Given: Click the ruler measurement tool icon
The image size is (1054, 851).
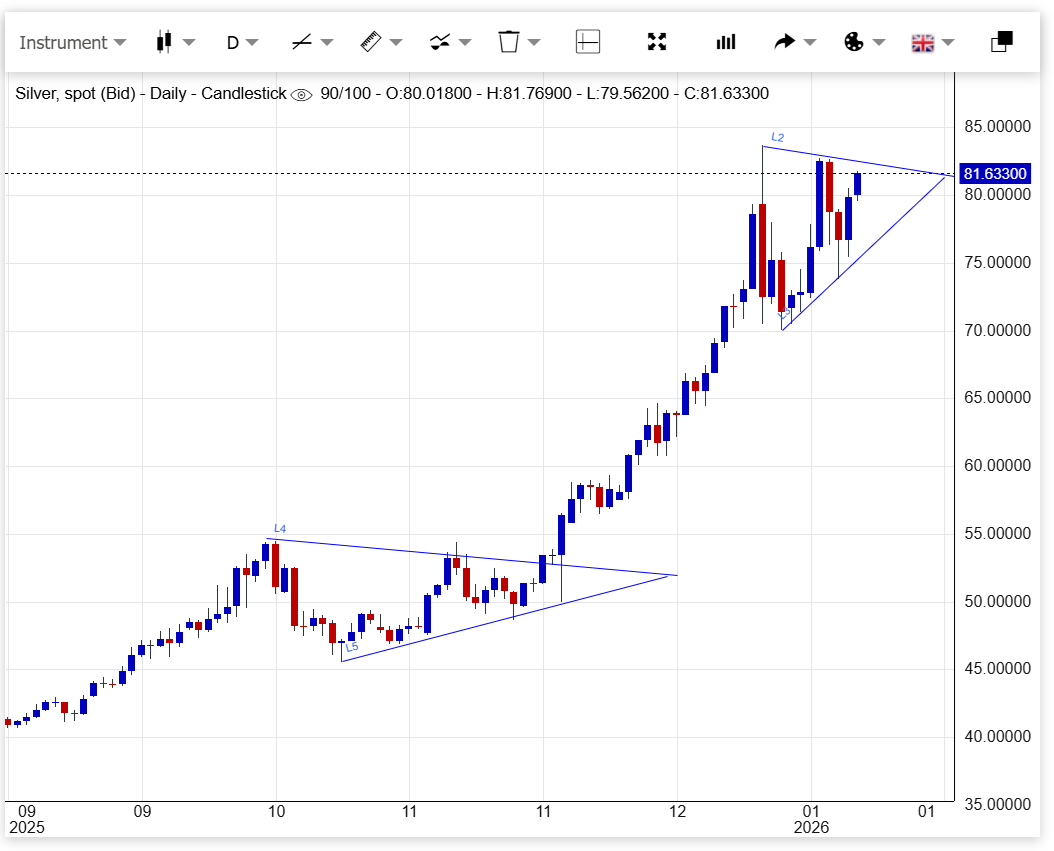Looking at the screenshot, I should coord(371,42).
